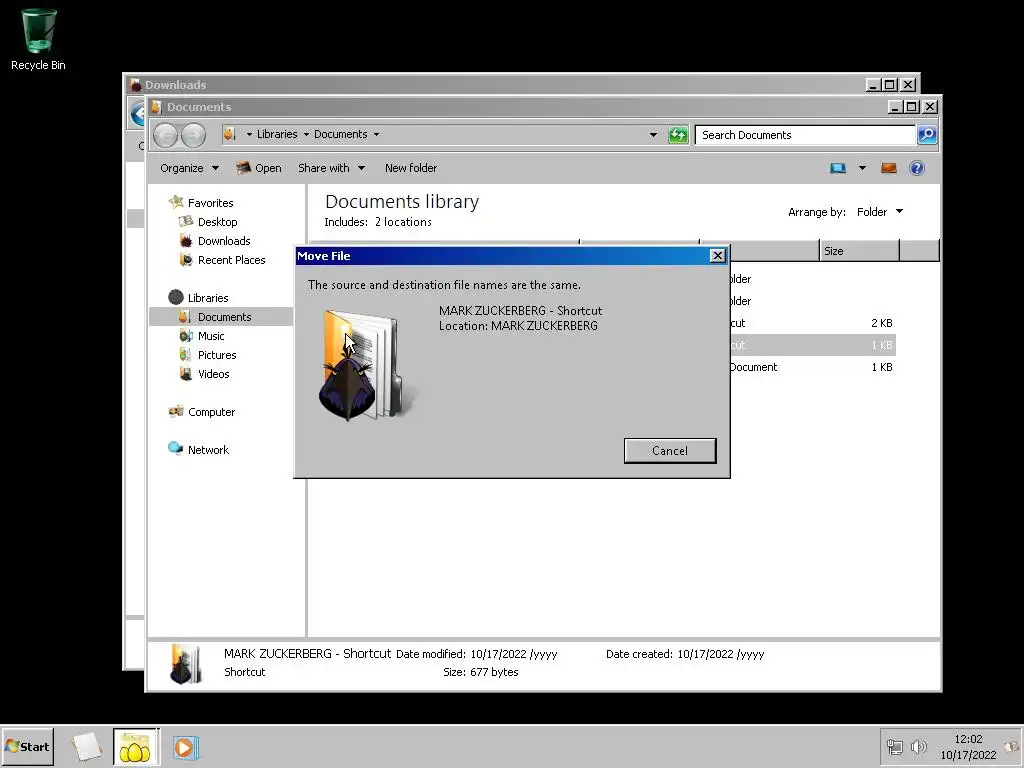This screenshot has height=768, width=1024.
Task: Open the notepad icon on the taskbar
Action: [86, 747]
